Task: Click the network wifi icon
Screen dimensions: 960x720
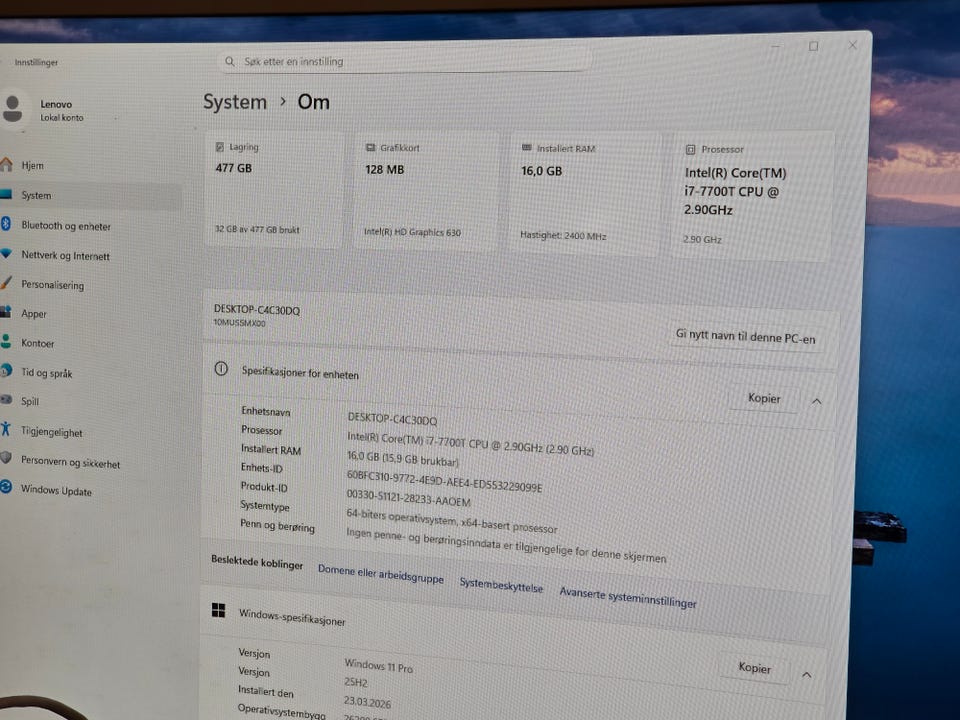Action: tap(6, 253)
